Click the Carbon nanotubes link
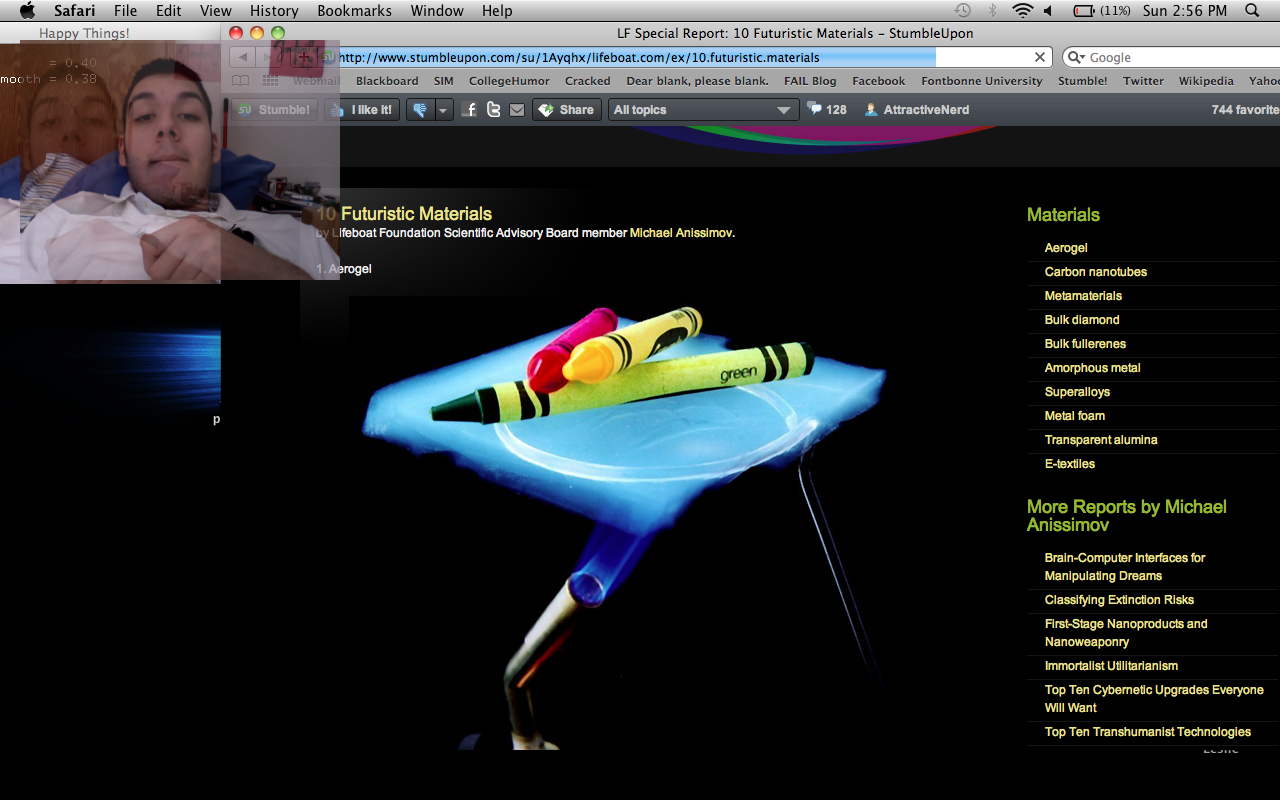Viewport: 1280px width, 800px height. [x=1095, y=272]
